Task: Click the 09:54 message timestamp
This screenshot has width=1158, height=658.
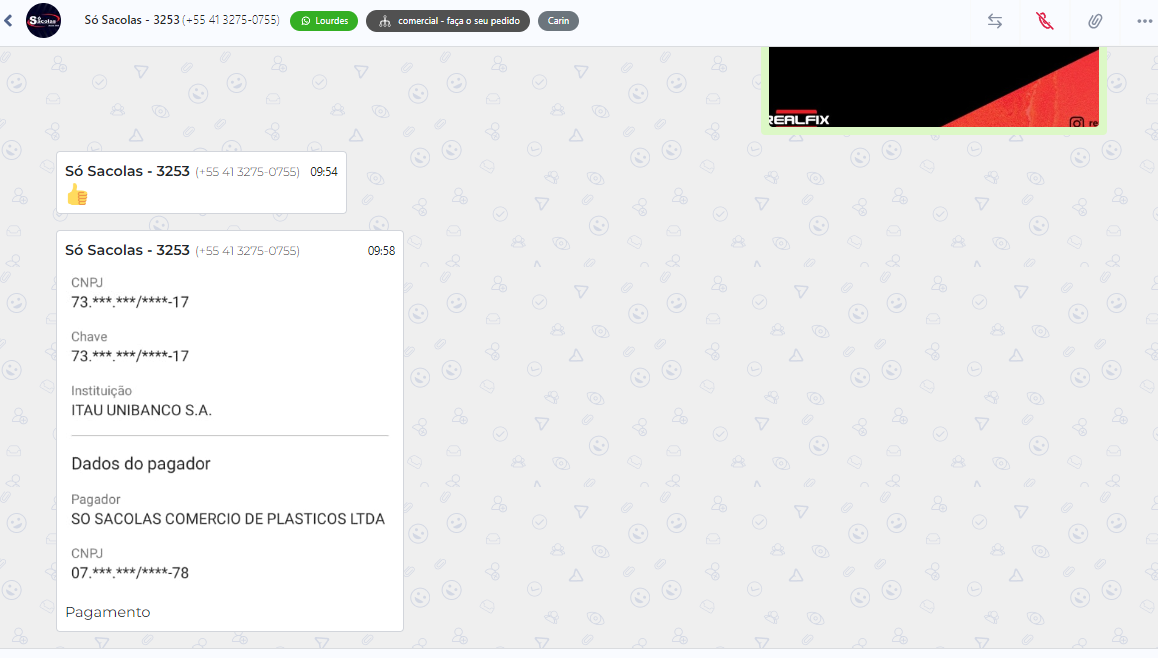Action: coord(323,172)
